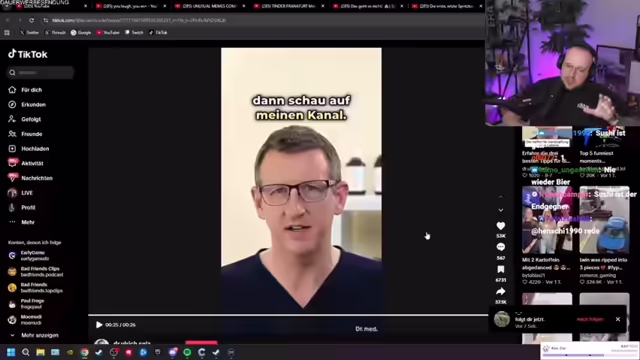
Task: Close the follower notification popup
Action: point(618,319)
